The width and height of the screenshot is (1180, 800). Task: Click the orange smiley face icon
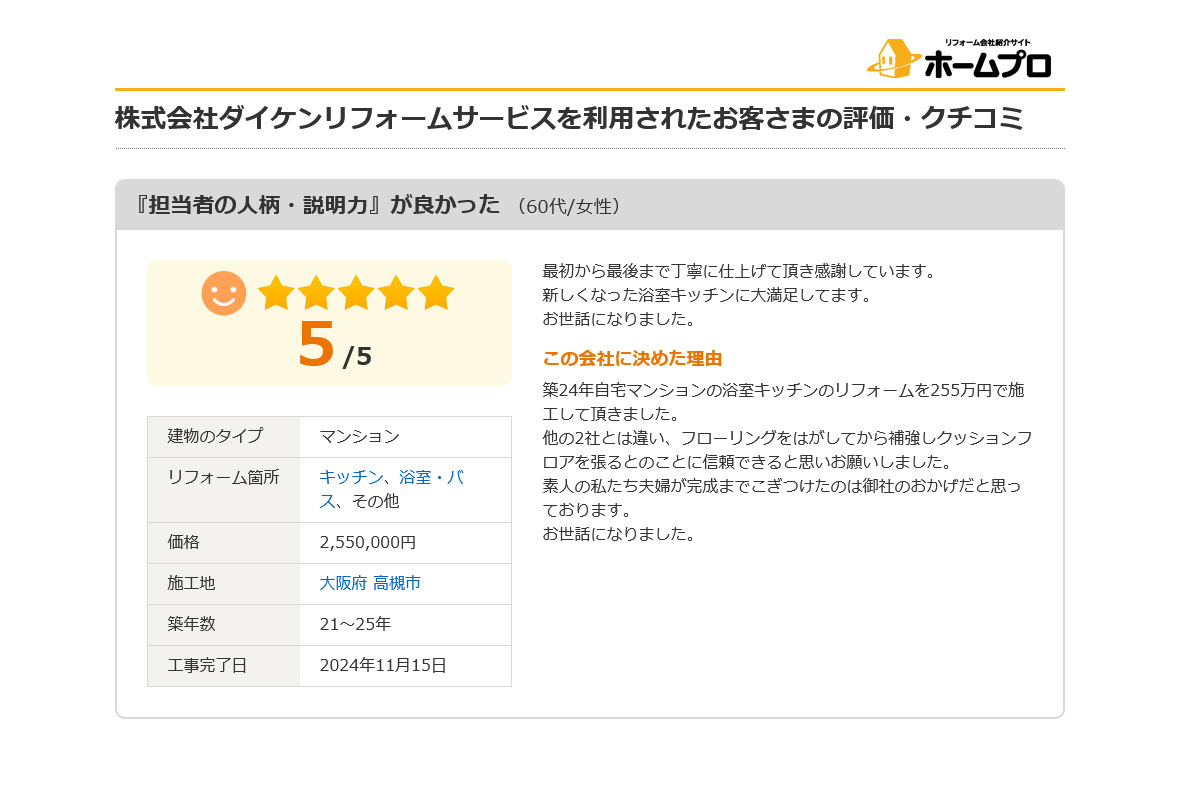click(224, 293)
